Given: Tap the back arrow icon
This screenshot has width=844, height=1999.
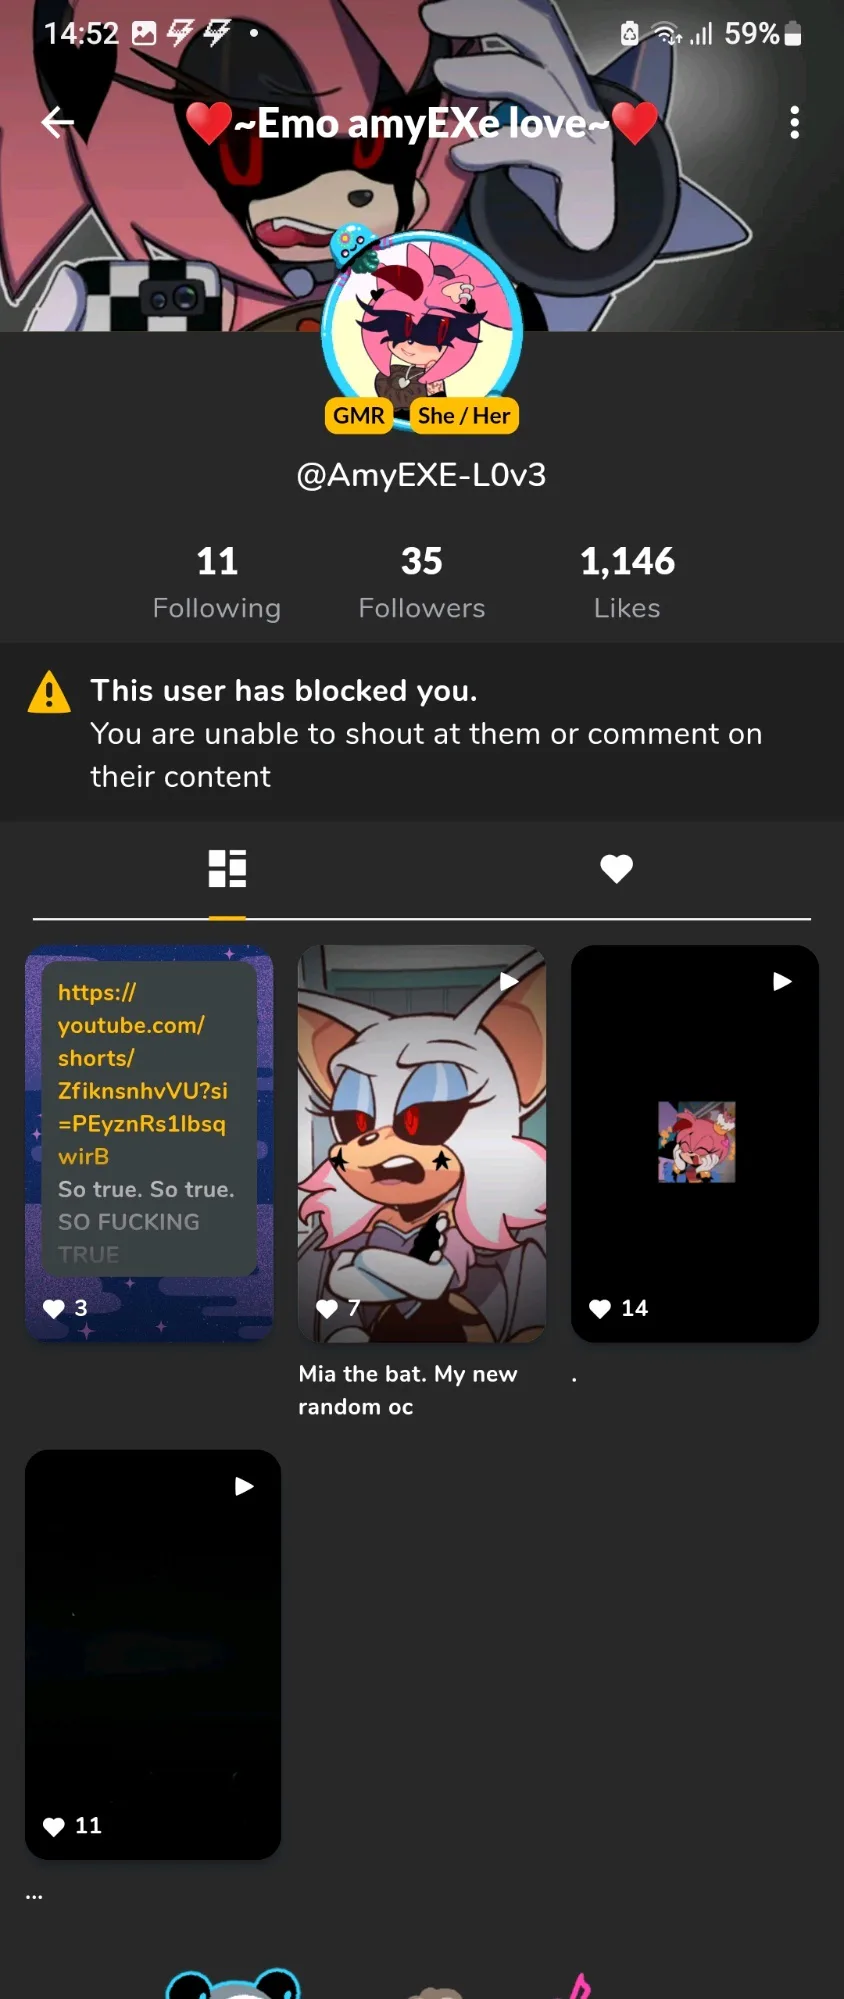Looking at the screenshot, I should [58, 122].
